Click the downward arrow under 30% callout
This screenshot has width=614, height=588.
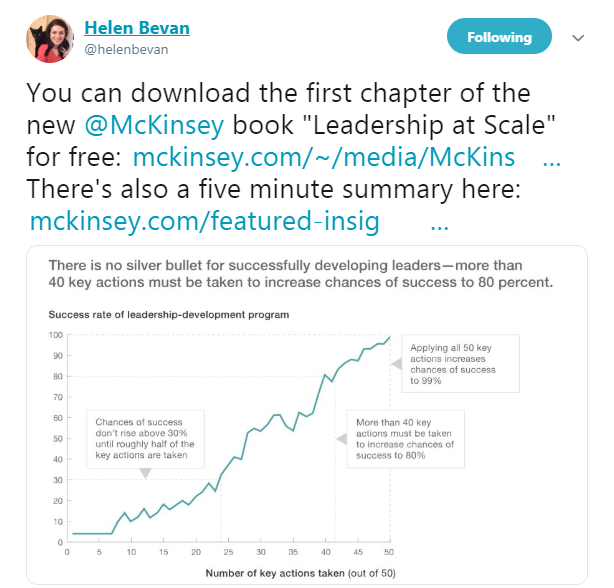pyautogui.click(x=145, y=473)
